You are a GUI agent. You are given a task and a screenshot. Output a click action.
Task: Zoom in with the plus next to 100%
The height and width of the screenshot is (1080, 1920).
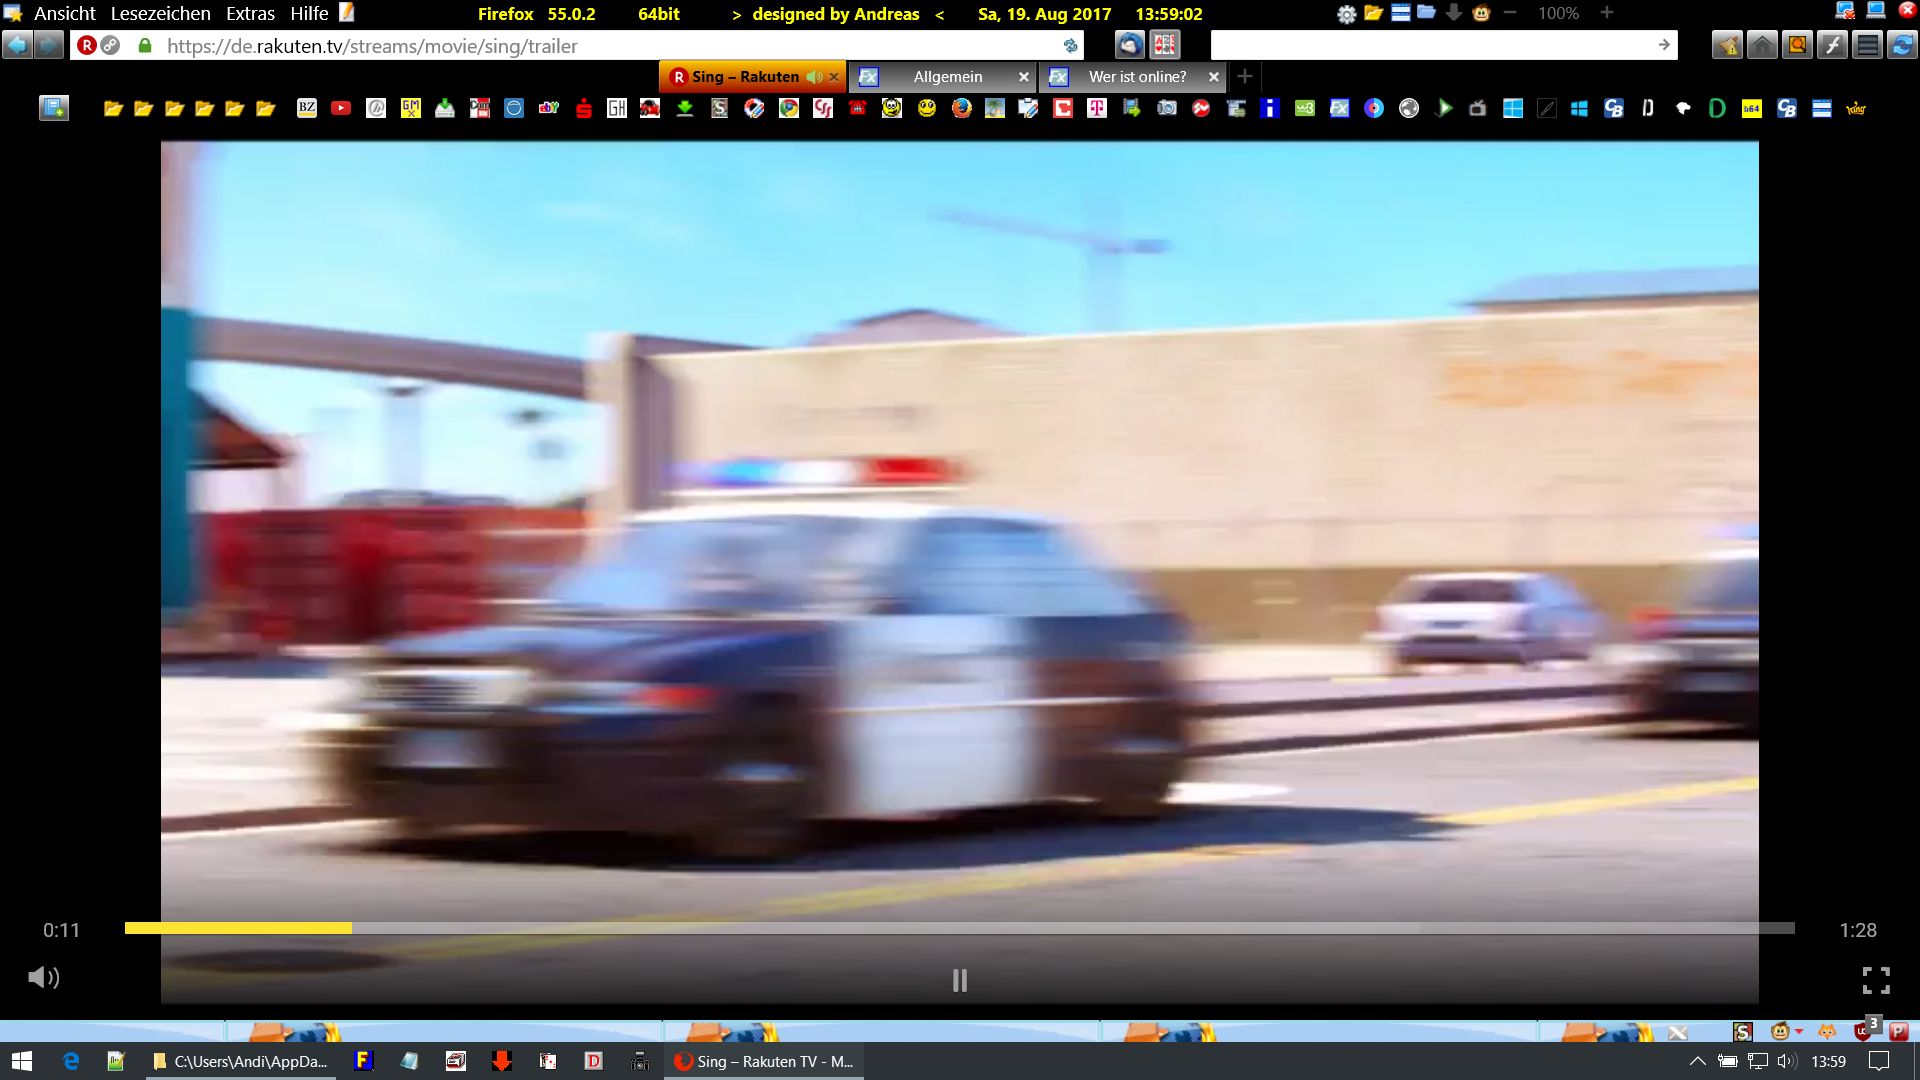click(1606, 13)
